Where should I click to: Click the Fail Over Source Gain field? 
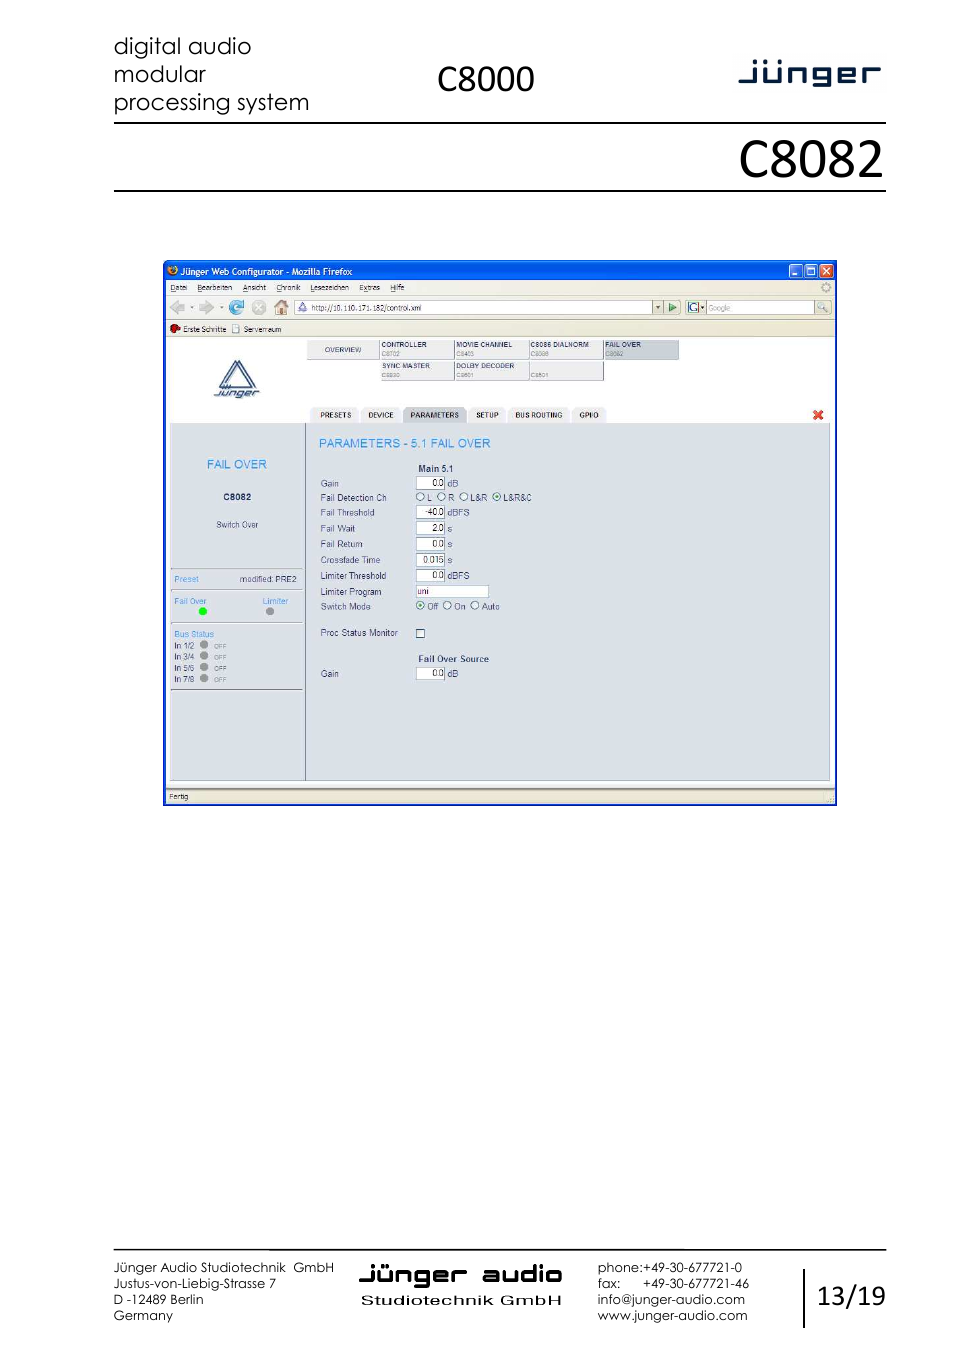430,673
